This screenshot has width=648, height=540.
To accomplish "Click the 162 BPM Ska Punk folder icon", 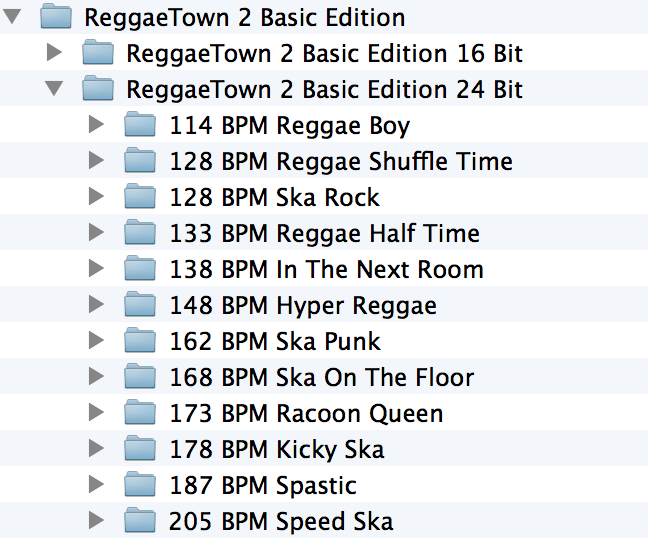I will (140, 341).
